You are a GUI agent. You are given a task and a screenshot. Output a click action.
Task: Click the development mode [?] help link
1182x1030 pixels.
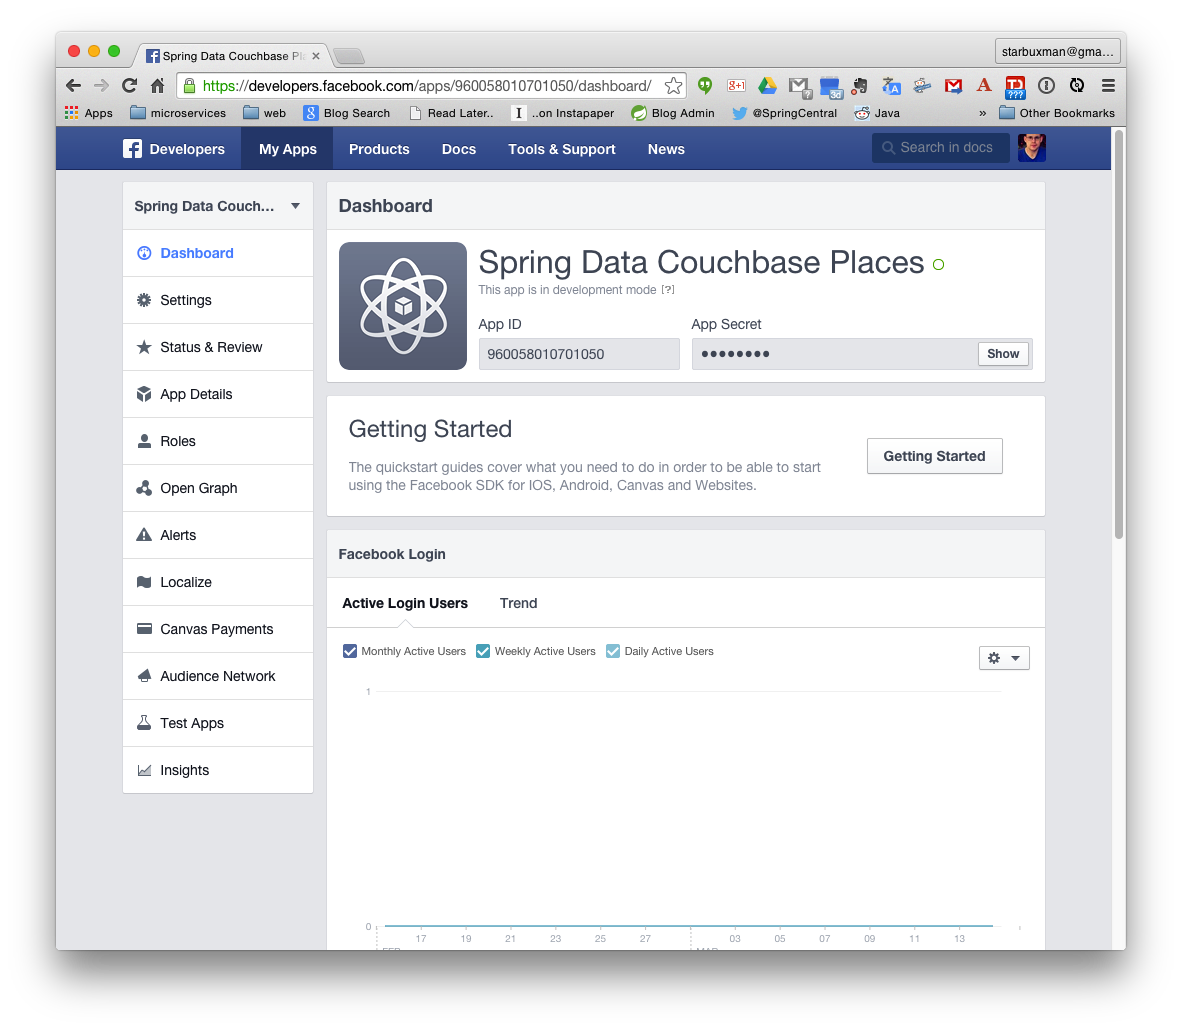coord(668,290)
